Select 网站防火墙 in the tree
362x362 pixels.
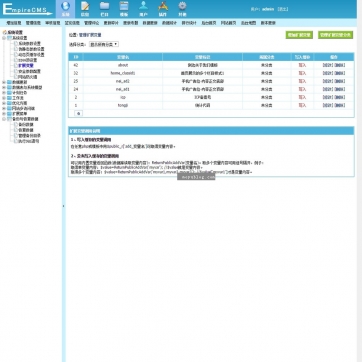point(28,77)
